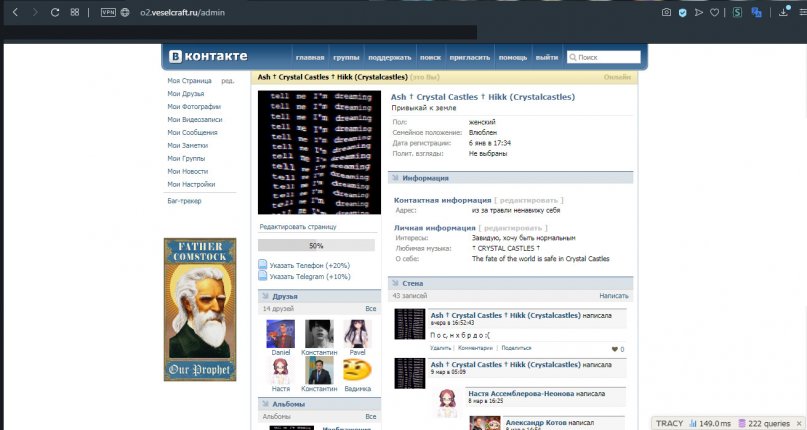Click the icon beside Указать Телефон
807x430 pixels.
(262, 265)
